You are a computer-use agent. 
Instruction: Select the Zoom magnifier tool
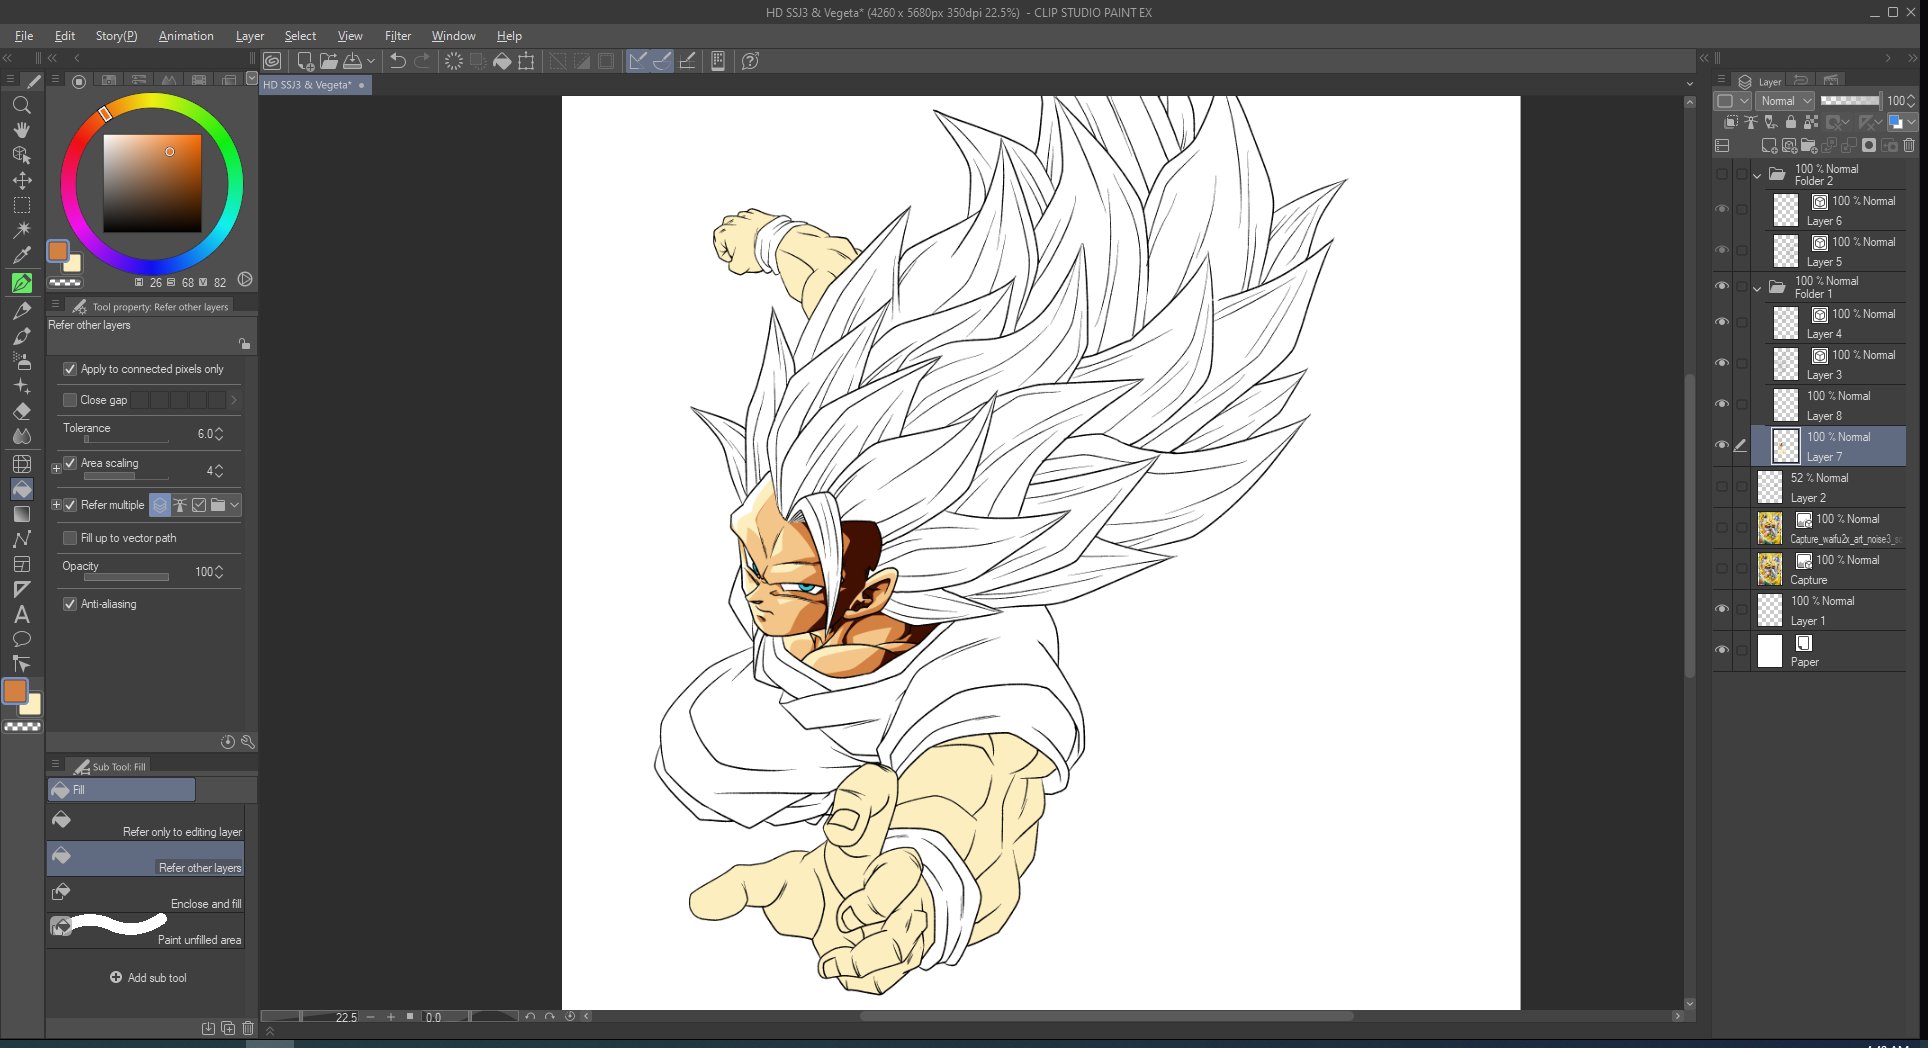coord(21,105)
